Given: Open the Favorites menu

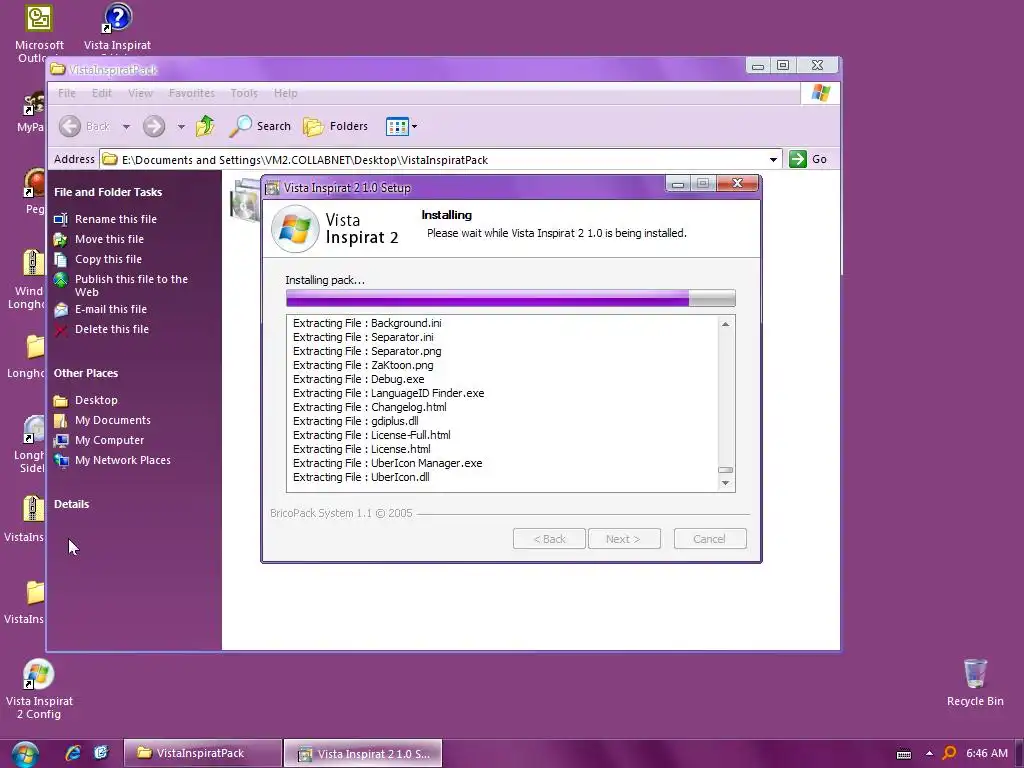Looking at the screenshot, I should tap(191, 93).
